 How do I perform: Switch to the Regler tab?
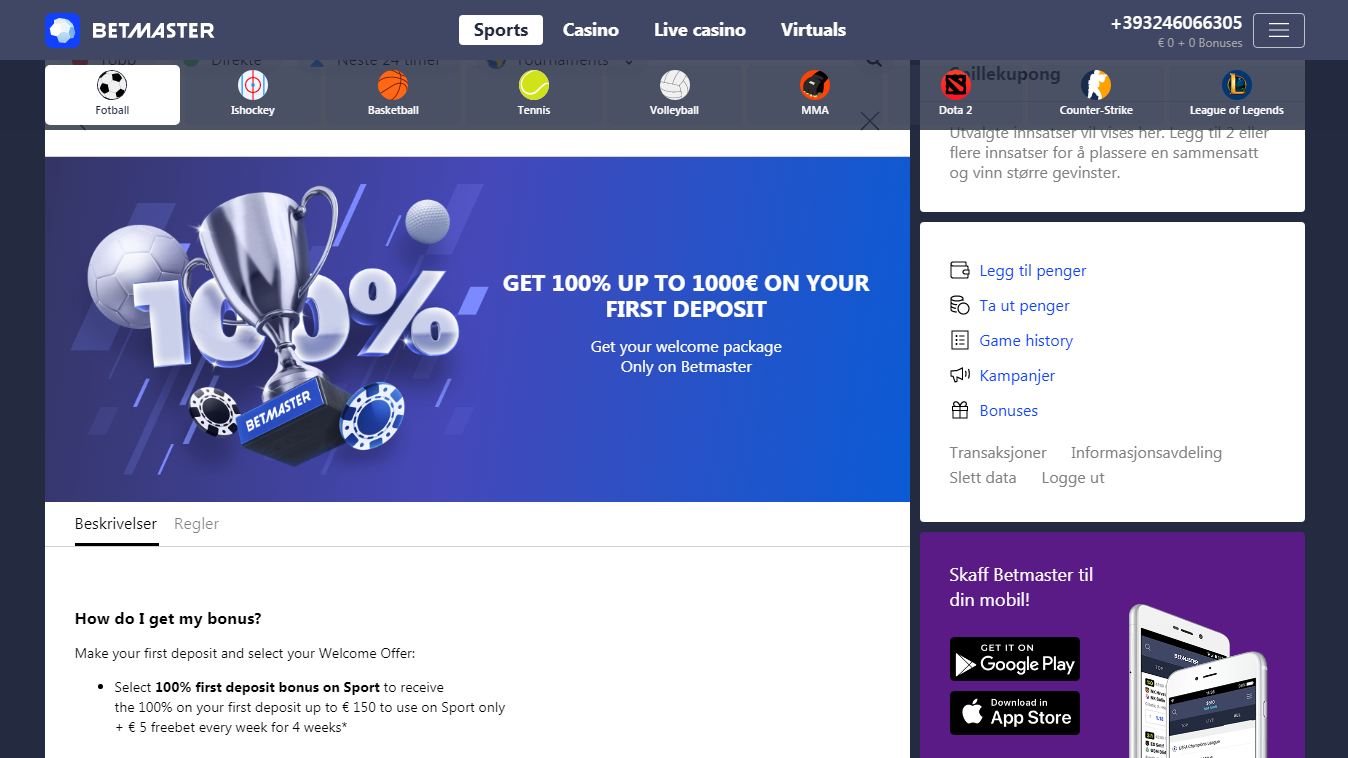(x=196, y=524)
